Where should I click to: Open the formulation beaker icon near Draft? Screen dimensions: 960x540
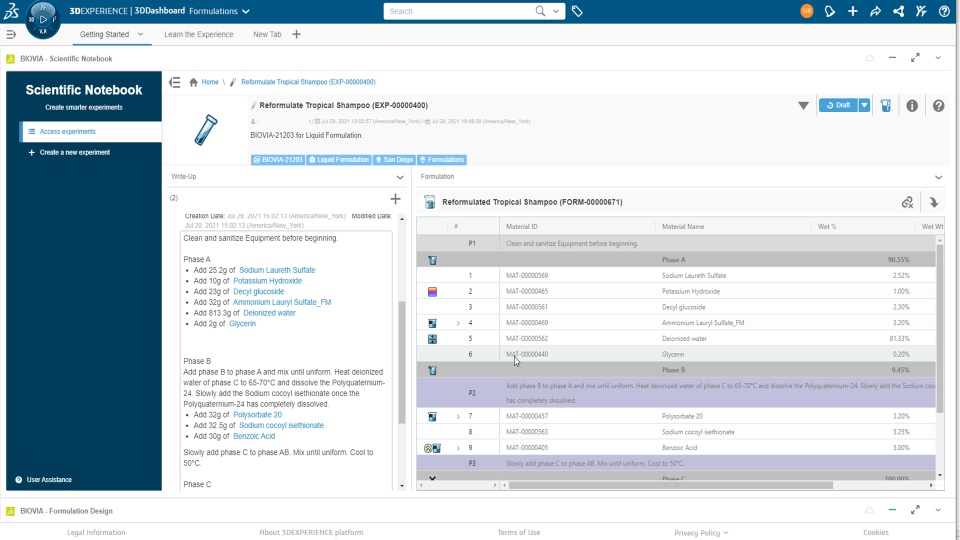click(886, 105)
